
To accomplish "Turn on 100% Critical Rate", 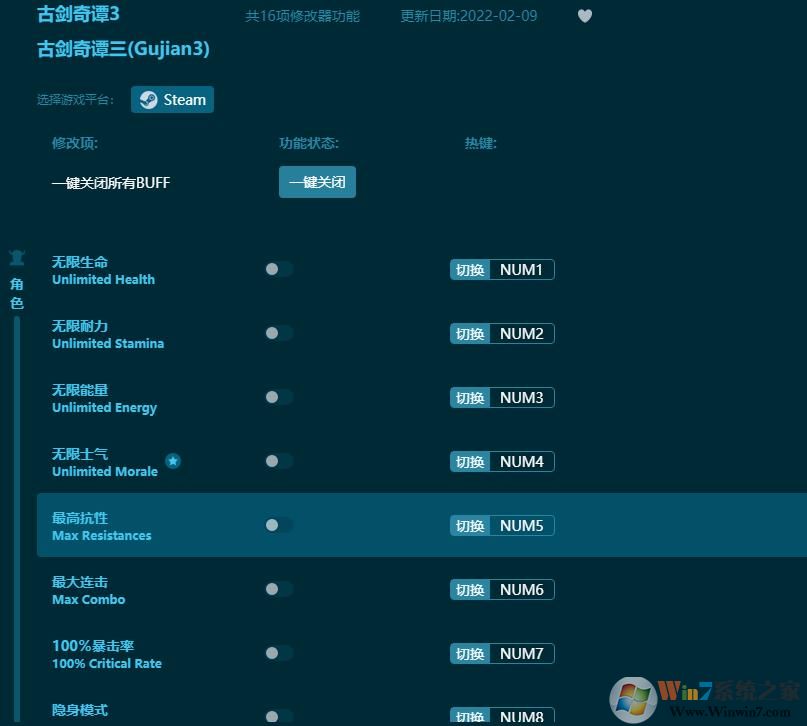I will 278,653.
